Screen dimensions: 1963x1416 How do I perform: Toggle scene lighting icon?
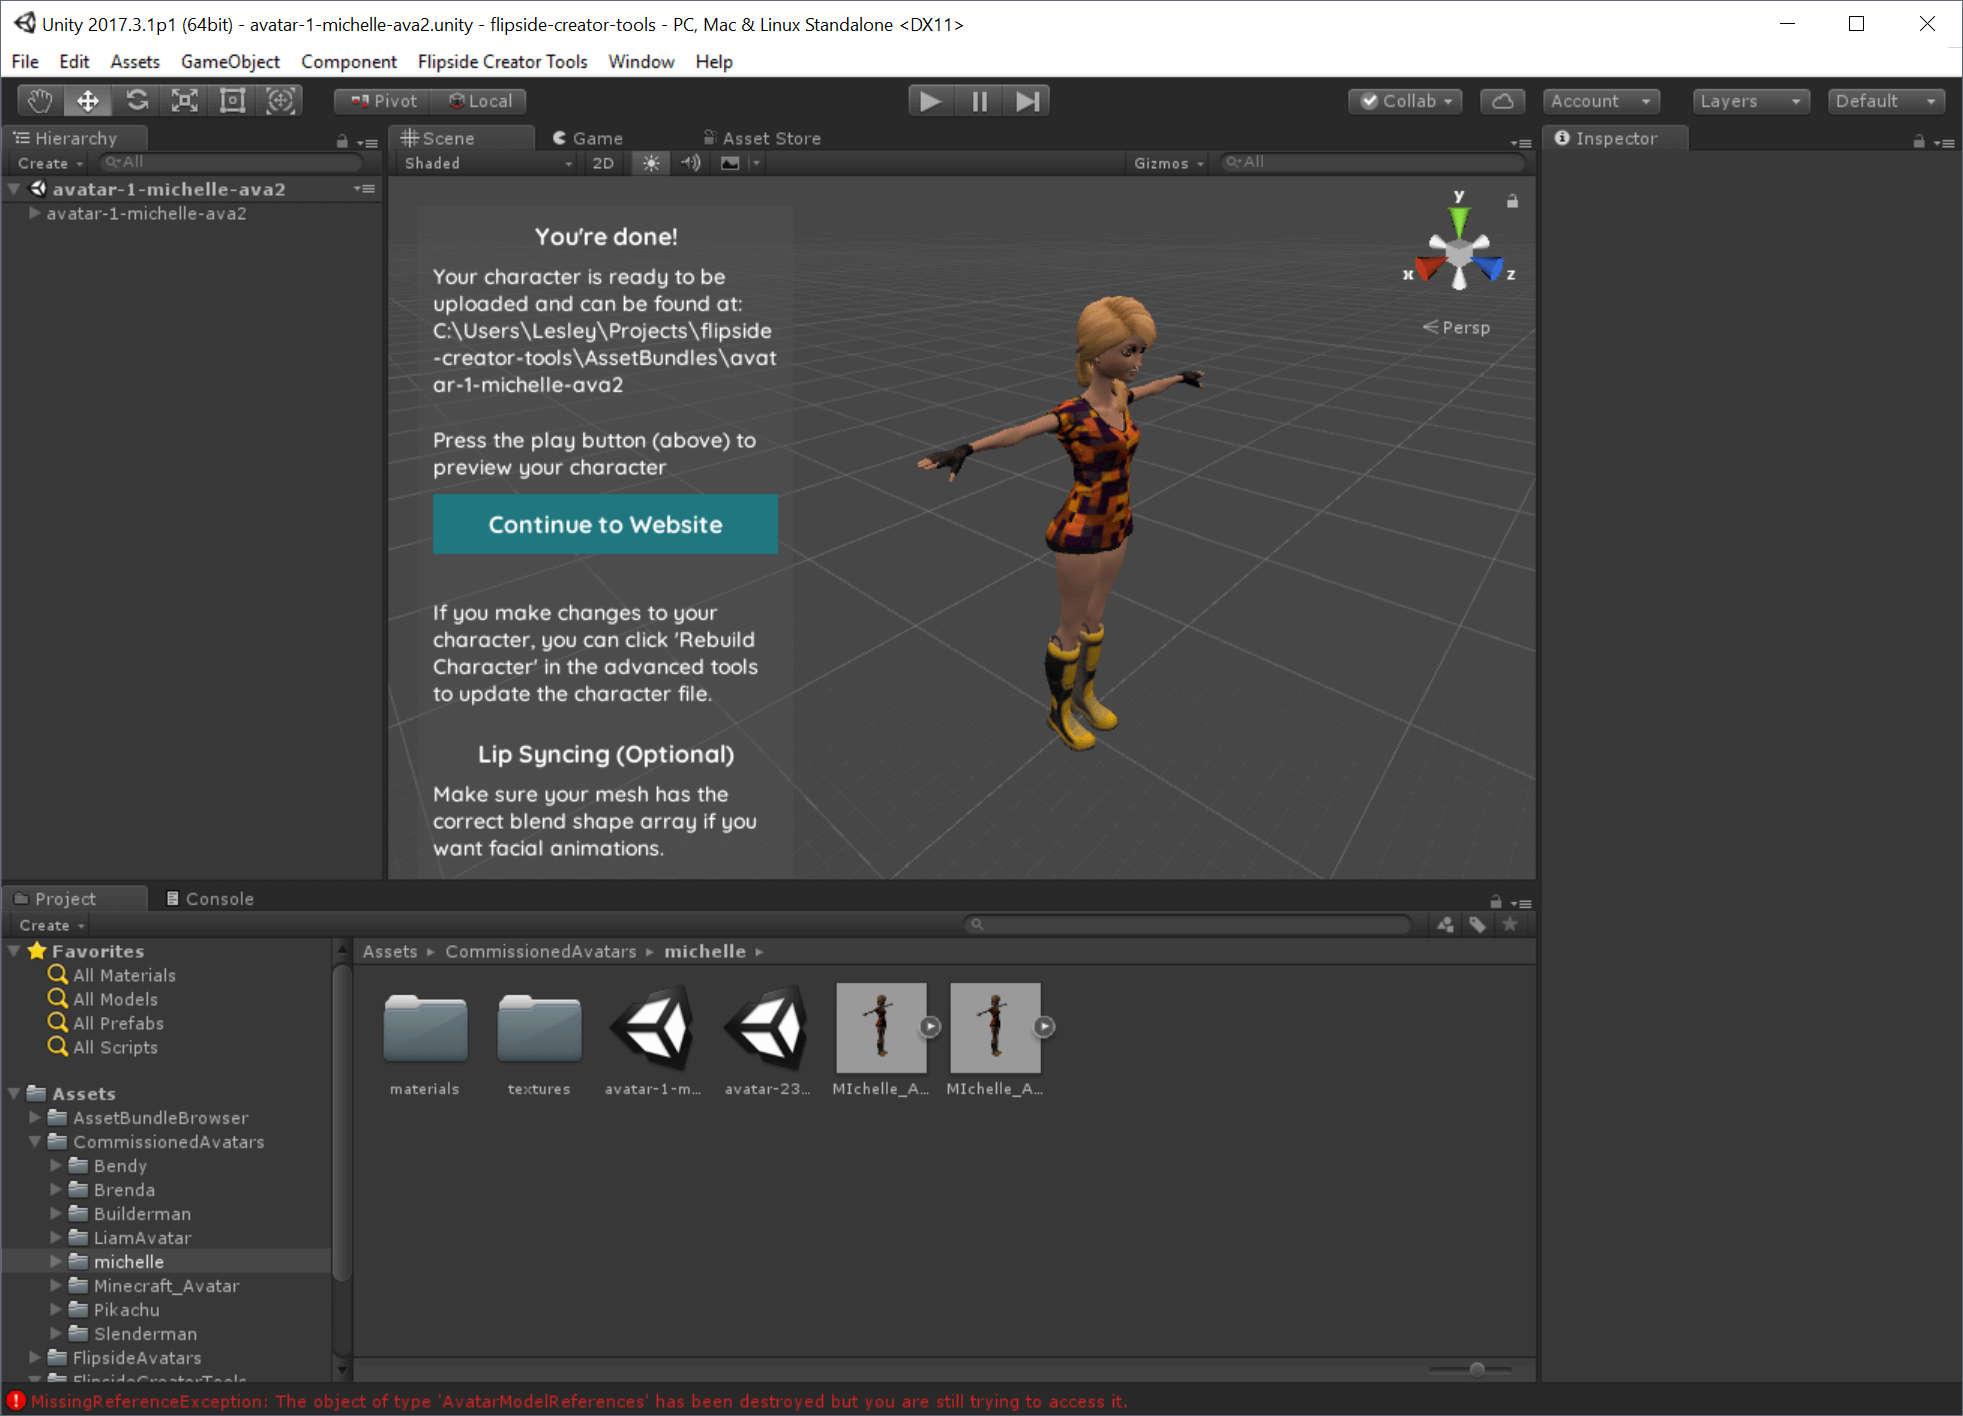pyautogui.click(x=651, y=163)
